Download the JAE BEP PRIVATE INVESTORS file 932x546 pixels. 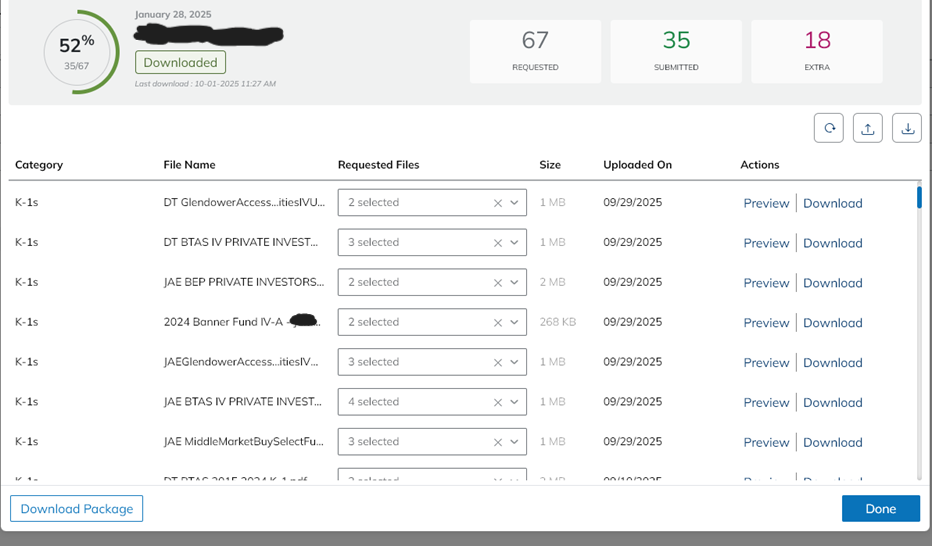tap(833, 283)
